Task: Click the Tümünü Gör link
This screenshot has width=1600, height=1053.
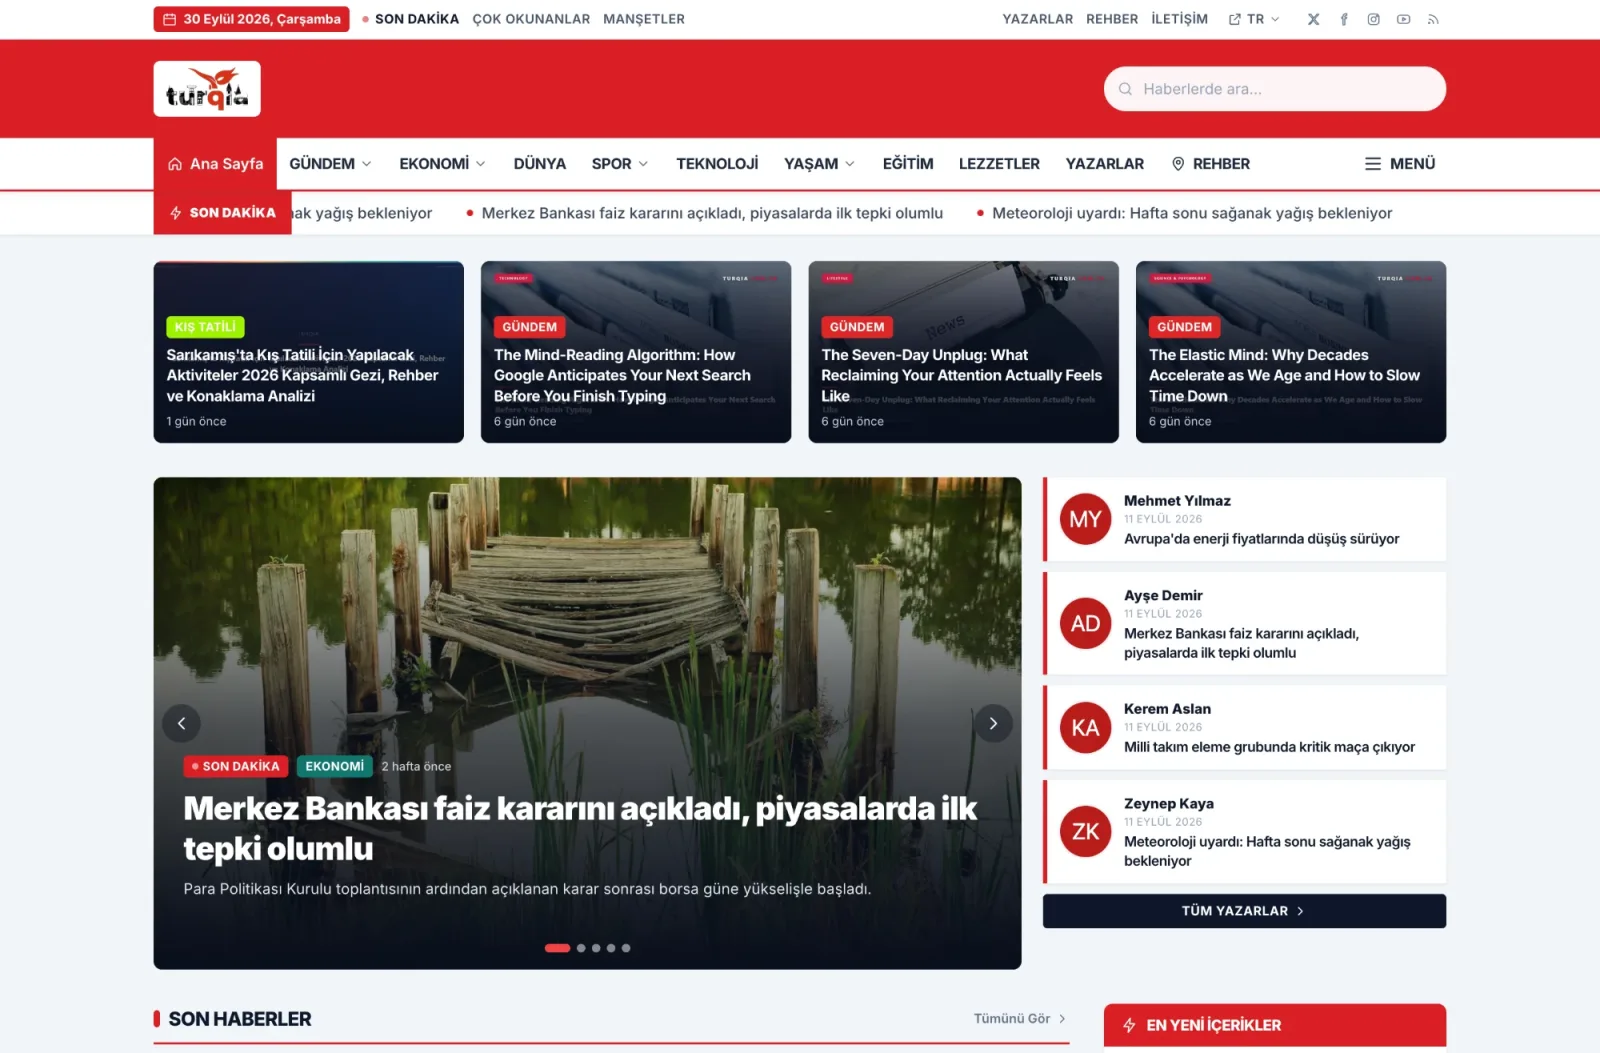Action: pos(1020,1019)
